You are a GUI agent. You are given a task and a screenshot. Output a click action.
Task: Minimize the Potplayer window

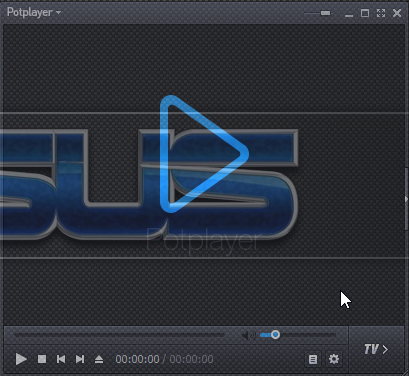pyautogui.click(x=349, y=15)
